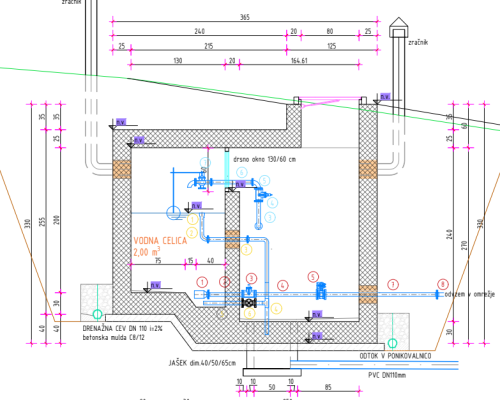The image size is (500, 400).
Task: Click the red circled number 7 marker
Action: [393, 285]
